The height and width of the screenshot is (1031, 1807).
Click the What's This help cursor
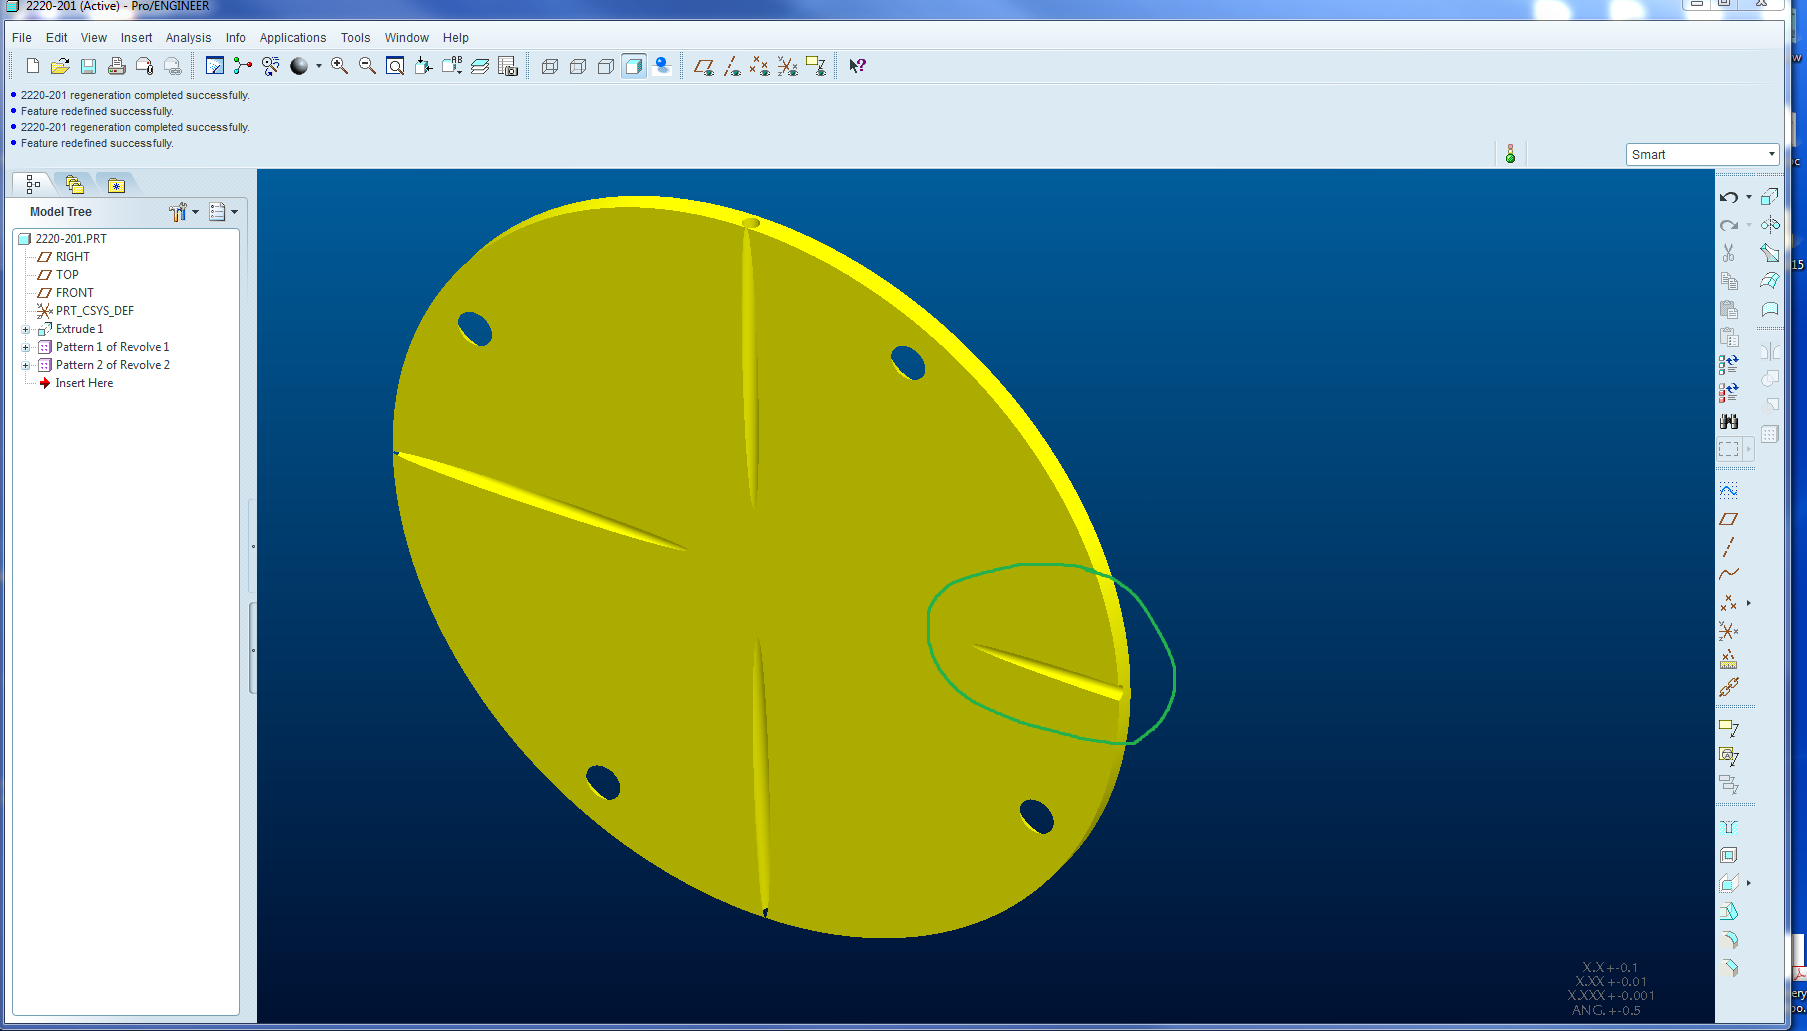(x=857, y=66)
